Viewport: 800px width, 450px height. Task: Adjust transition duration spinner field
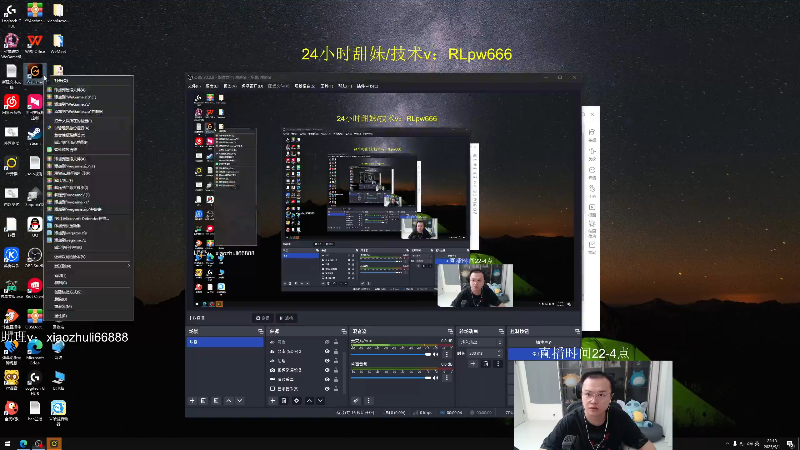pos(485,354)
